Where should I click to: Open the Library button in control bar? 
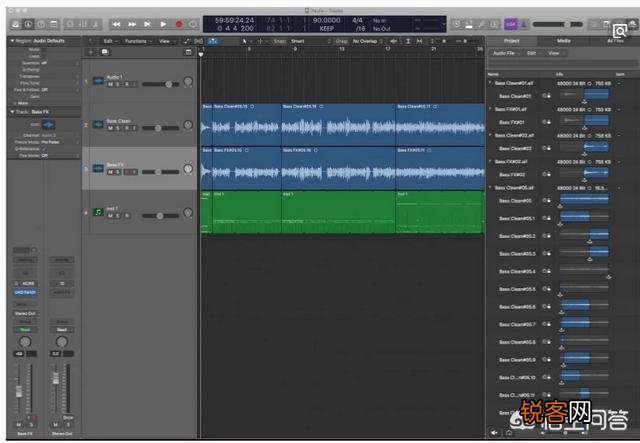pyautogui.click(x=15, y=24)
